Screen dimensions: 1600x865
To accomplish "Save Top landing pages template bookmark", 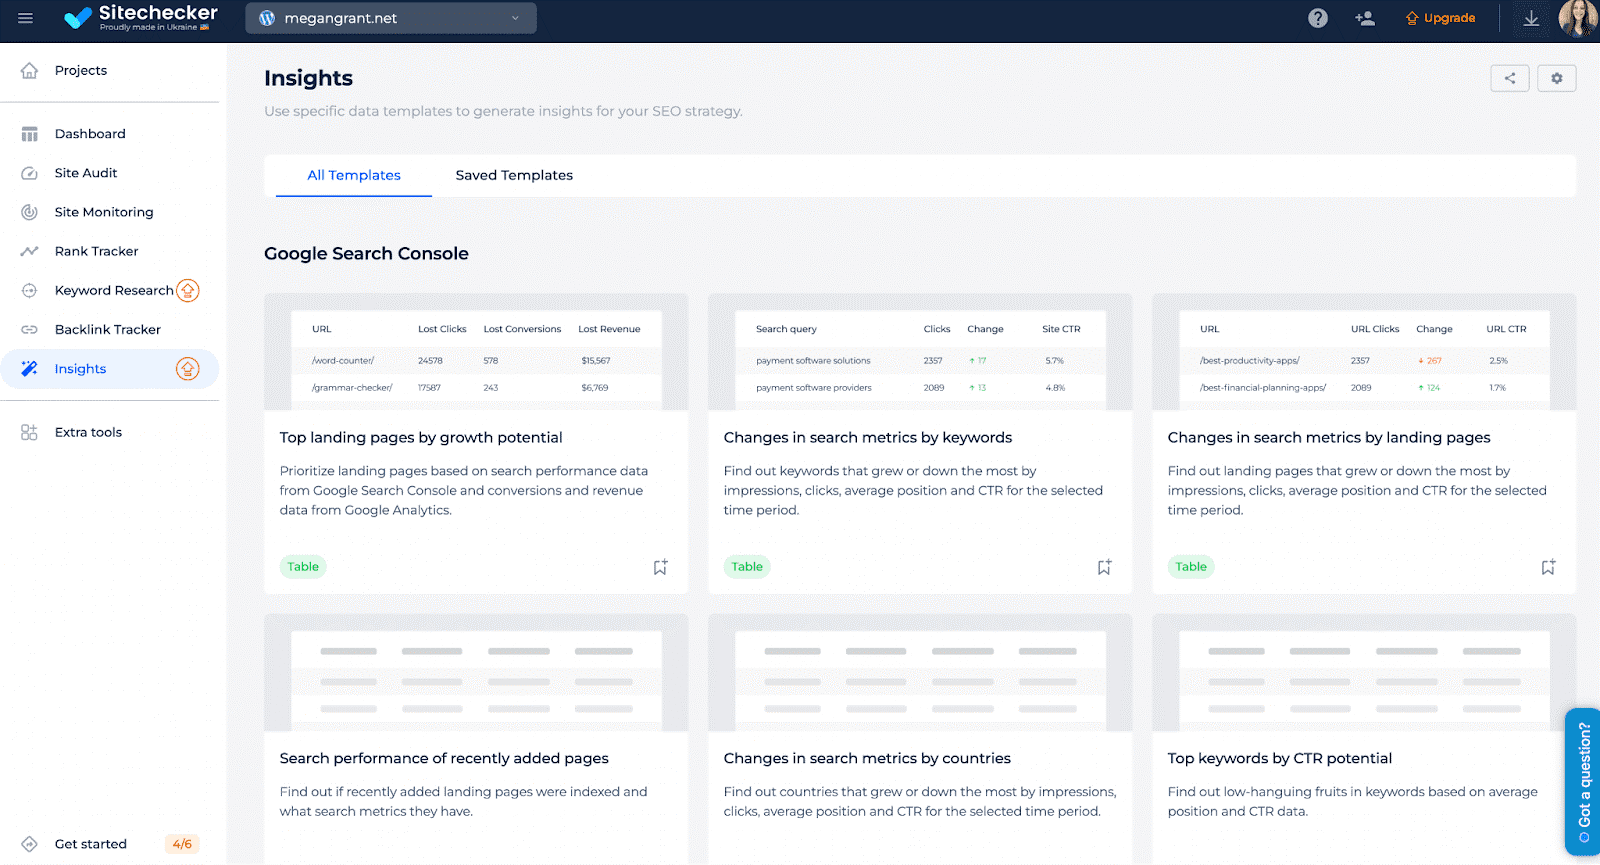I will (x=660, y=567).
